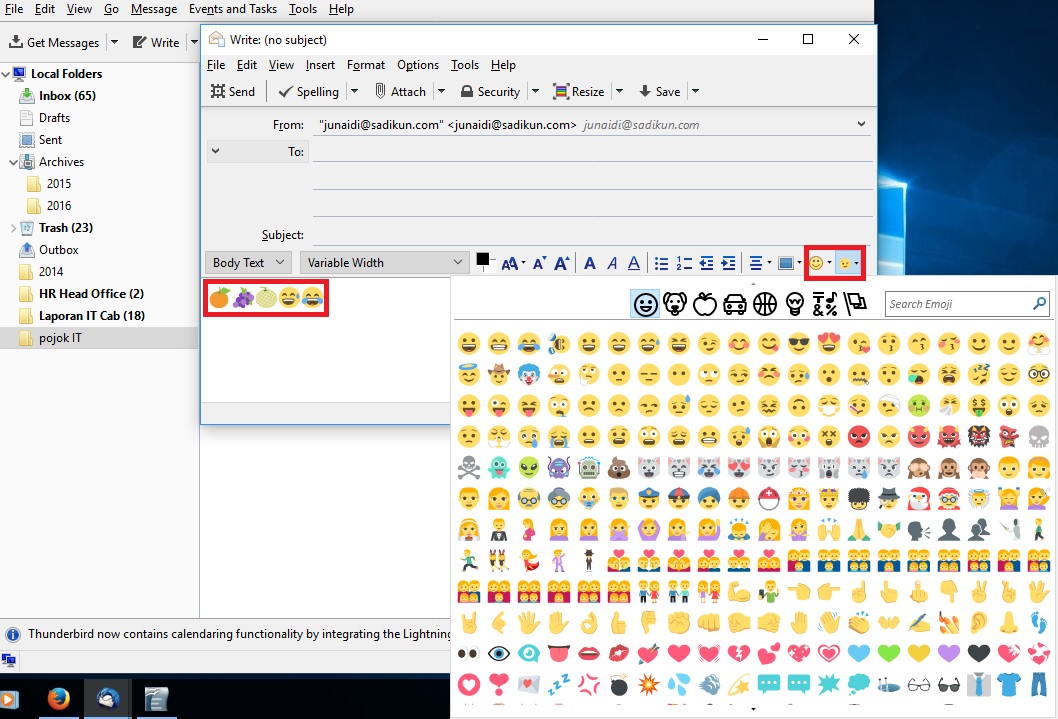1058x719 pixels.
Task: Open the Resize dropdown arrow
Action: pyautogui.click(x=619, y=91)
